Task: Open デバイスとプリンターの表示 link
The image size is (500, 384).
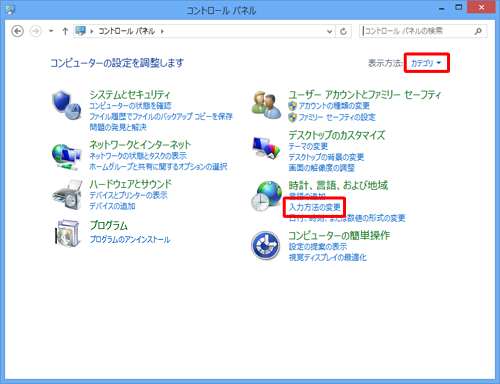Action: coord(128,195)
